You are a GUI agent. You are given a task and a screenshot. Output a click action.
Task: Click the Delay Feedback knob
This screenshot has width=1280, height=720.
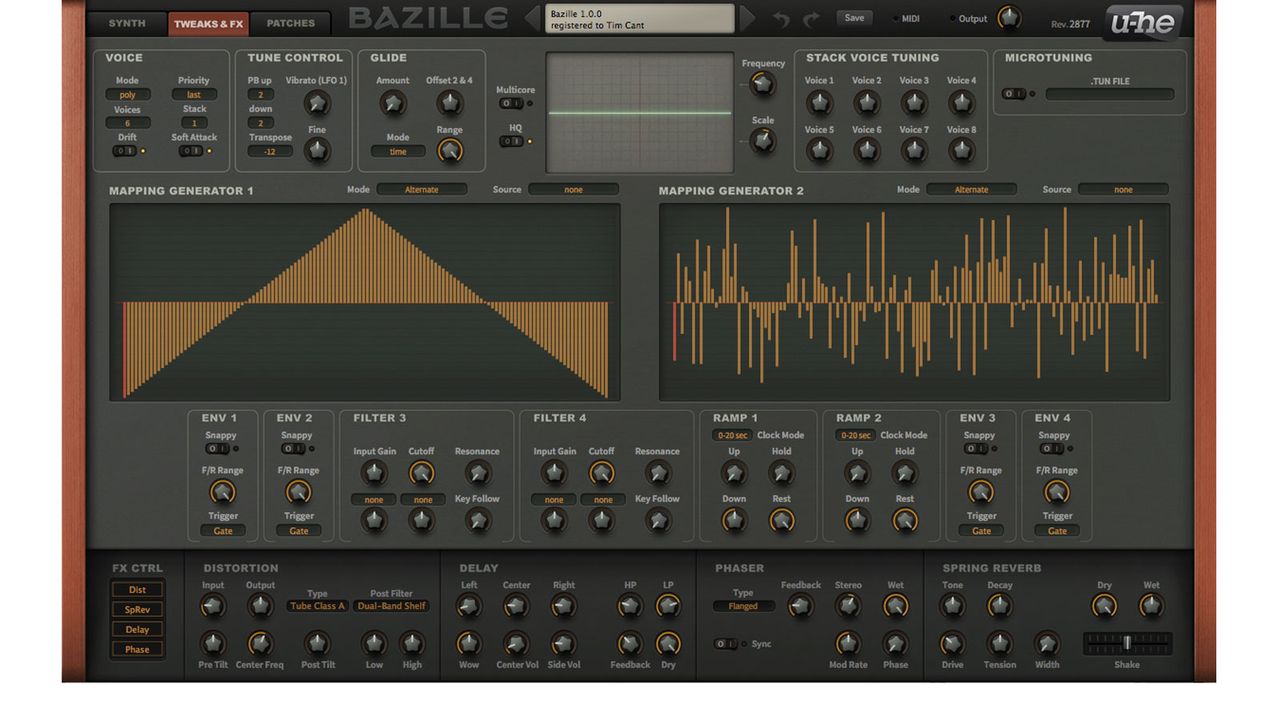point(630,643)
